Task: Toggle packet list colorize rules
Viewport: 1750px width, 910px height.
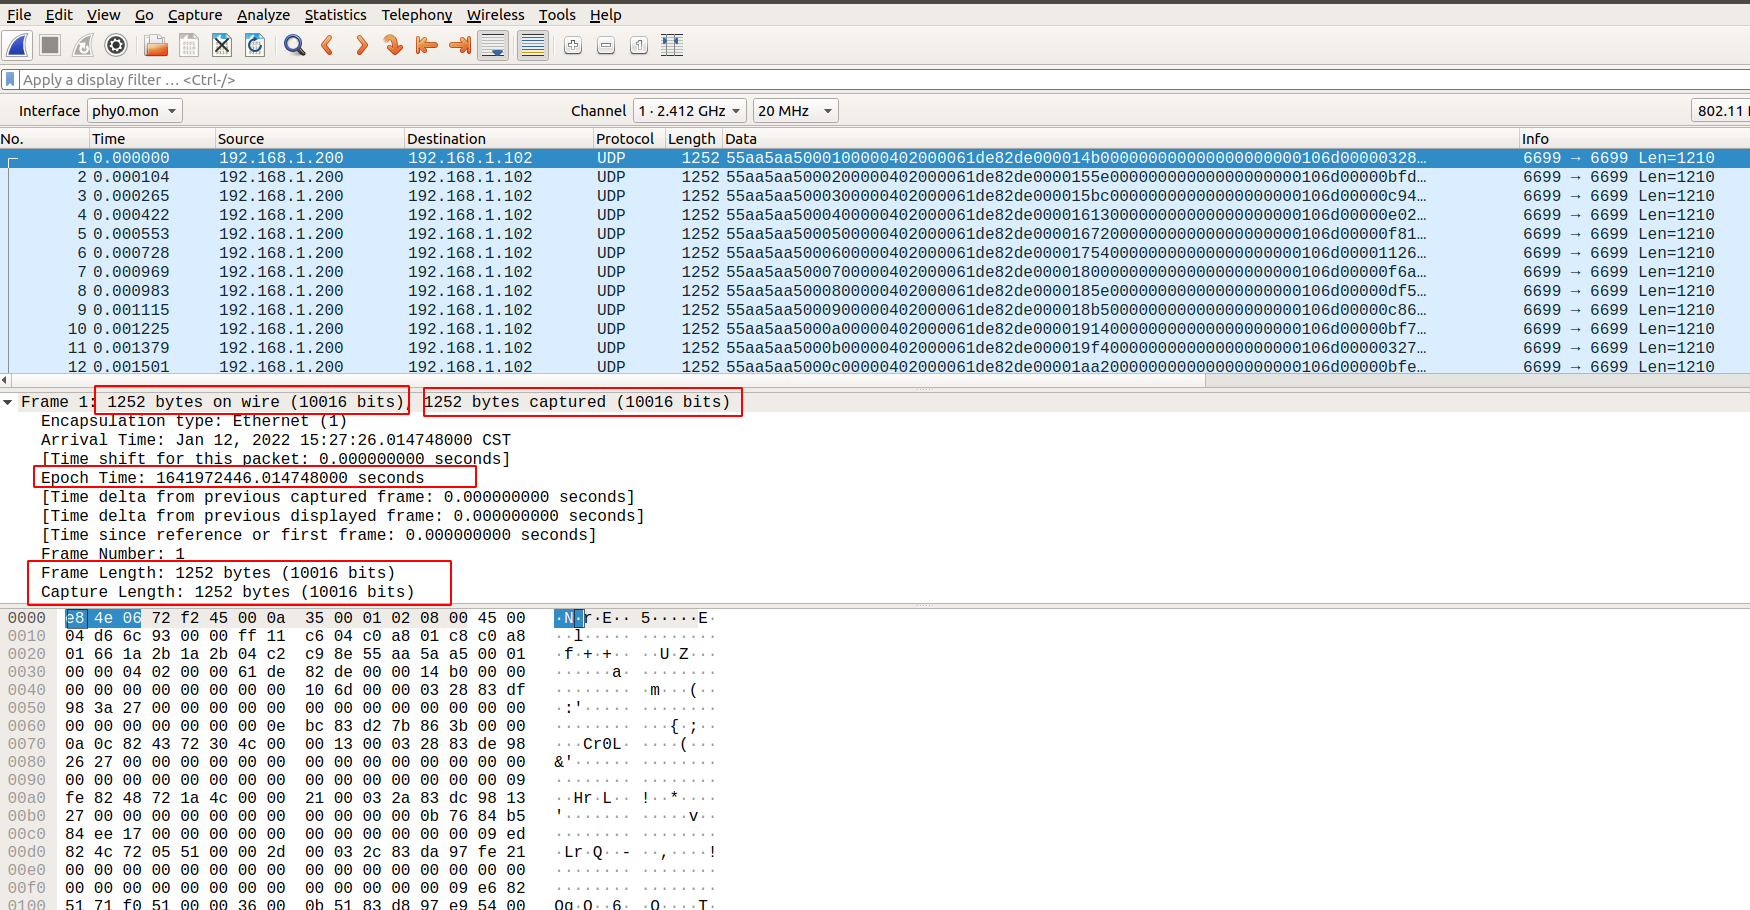Action: click(533, 45)
